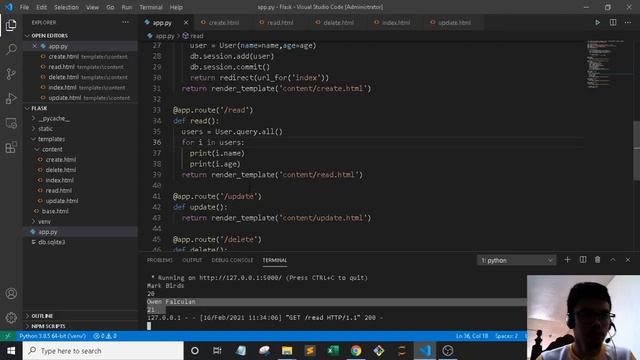Open the Remote Explorer view
The height and width of the screenshot is (360, 640).
[x=11, y=123]
